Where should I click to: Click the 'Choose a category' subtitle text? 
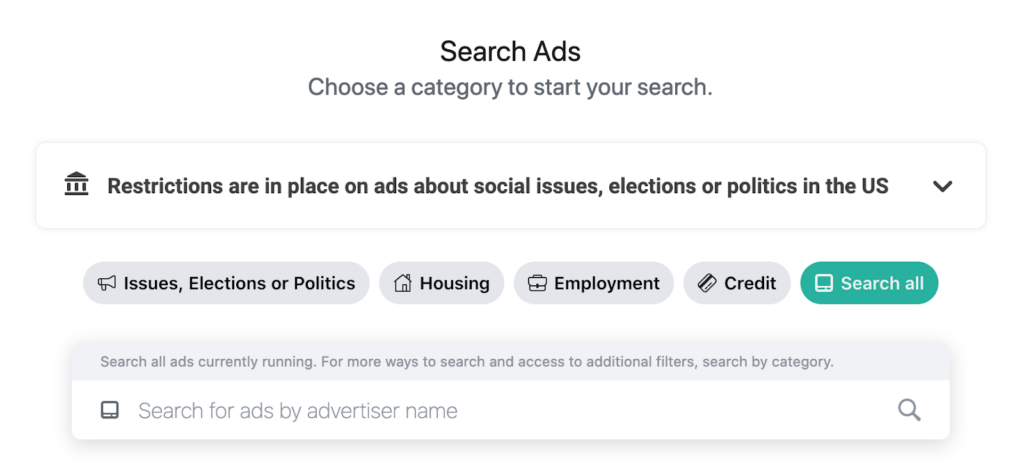(x=510, y=87)
